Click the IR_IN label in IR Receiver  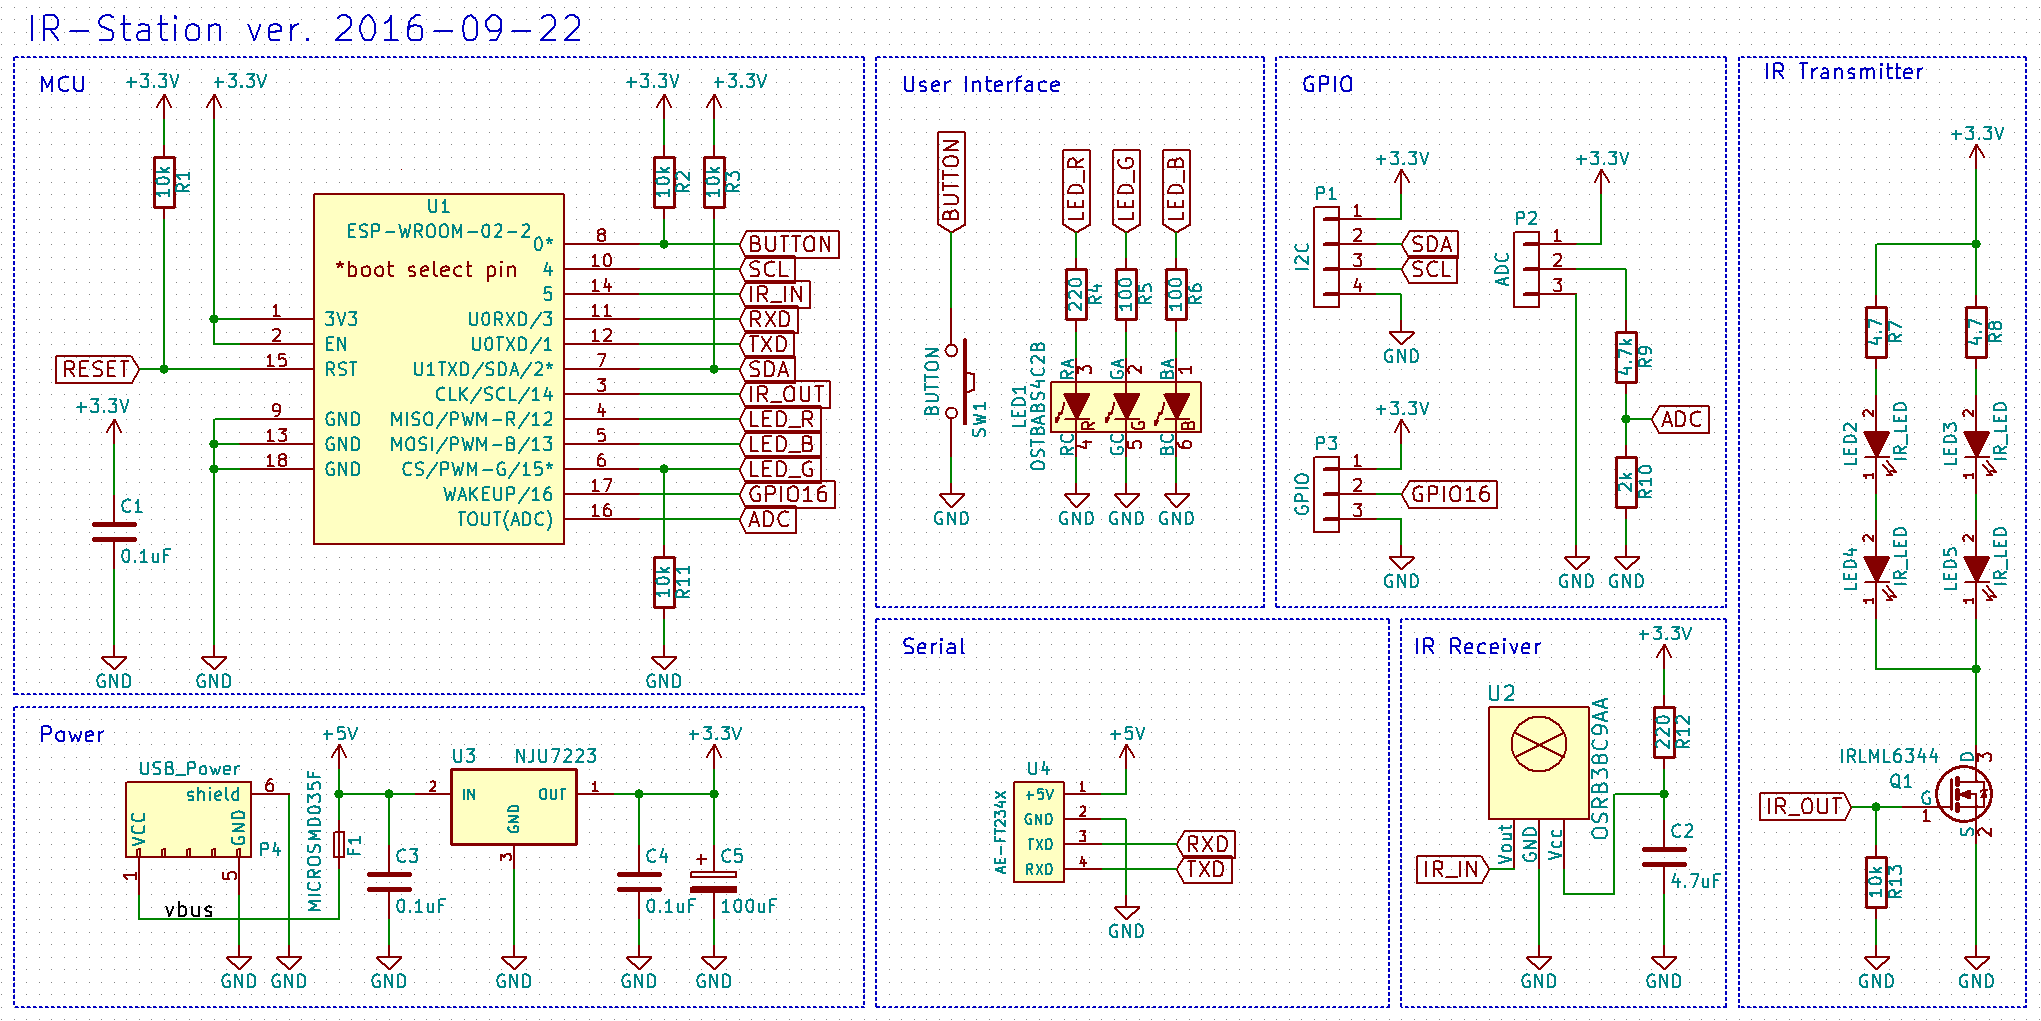1453,869
